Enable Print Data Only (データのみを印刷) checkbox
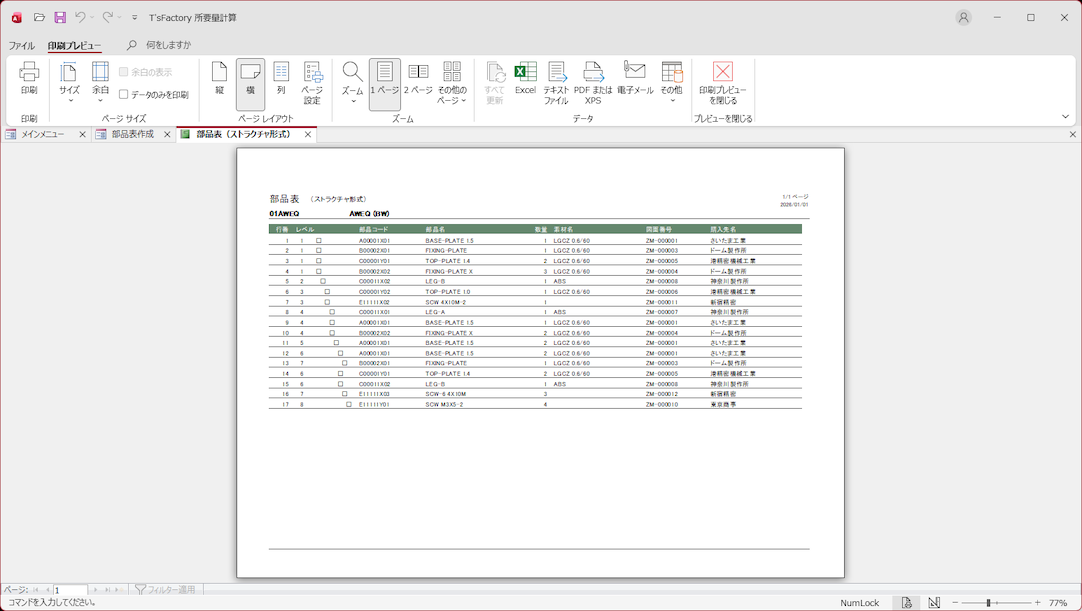Screen dimensions: 1082x611 coord(124,95)
